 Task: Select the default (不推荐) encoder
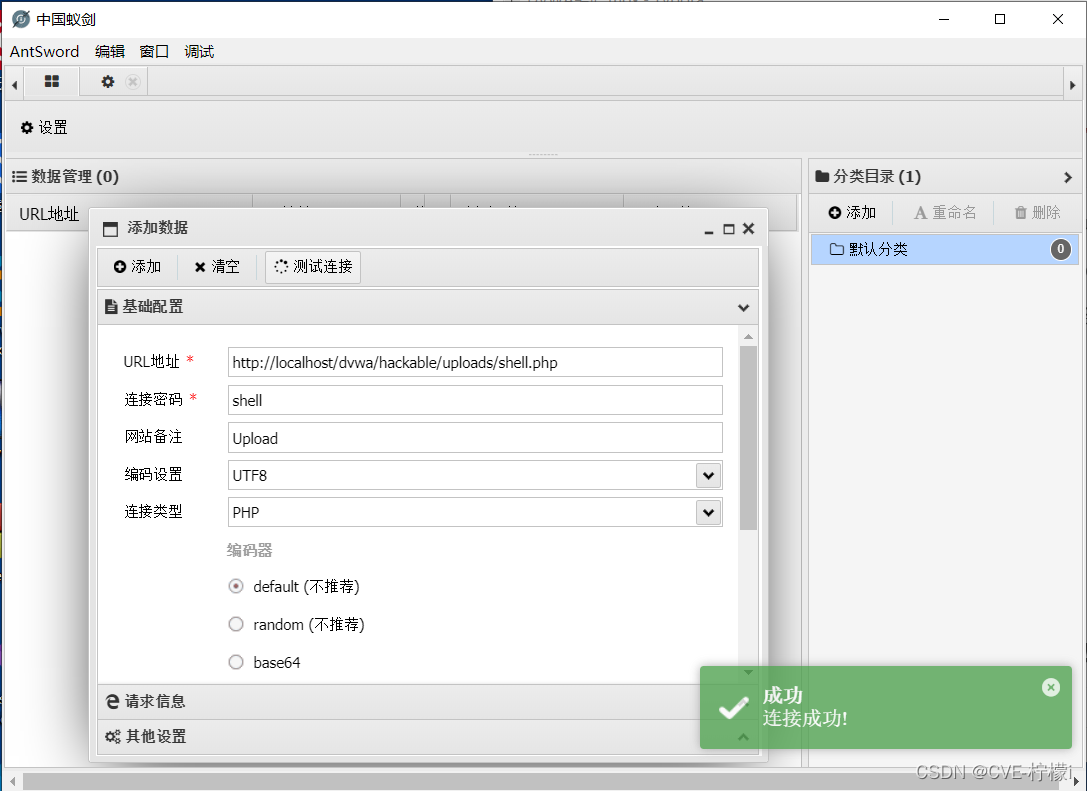pos(236,586)
